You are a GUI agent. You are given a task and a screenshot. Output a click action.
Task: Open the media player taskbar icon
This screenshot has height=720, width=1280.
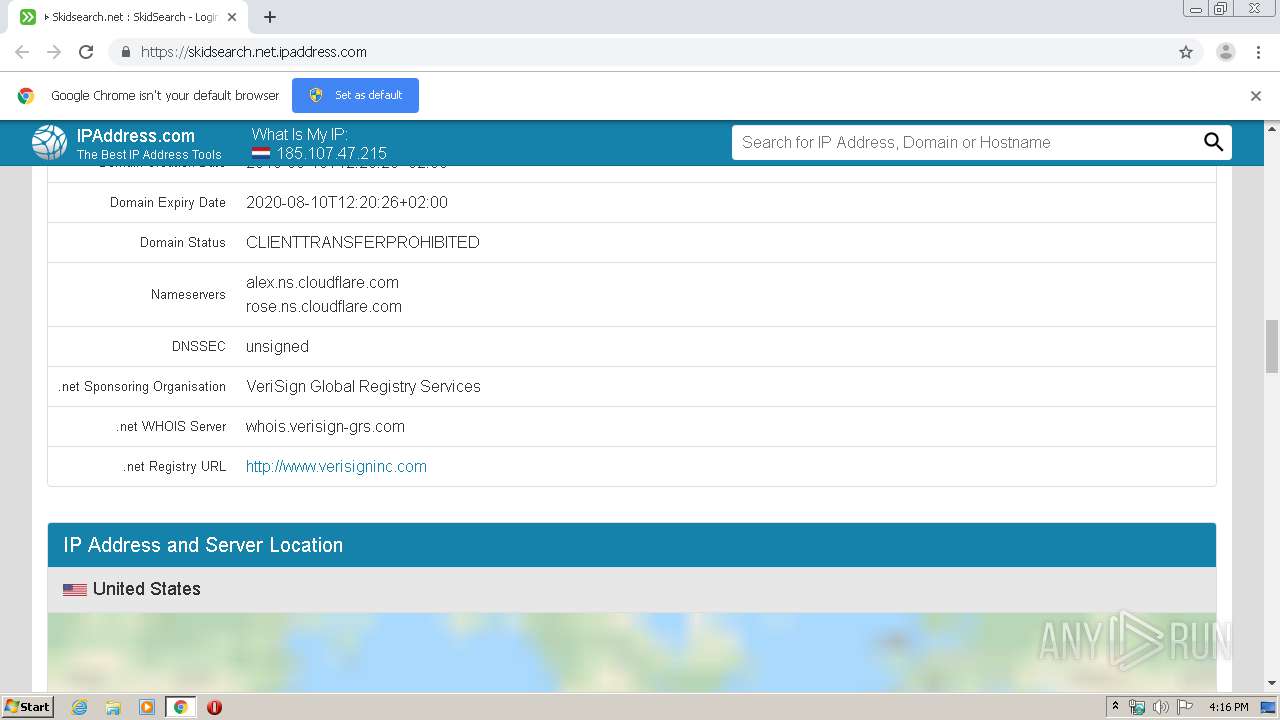[x=147, y=707]
